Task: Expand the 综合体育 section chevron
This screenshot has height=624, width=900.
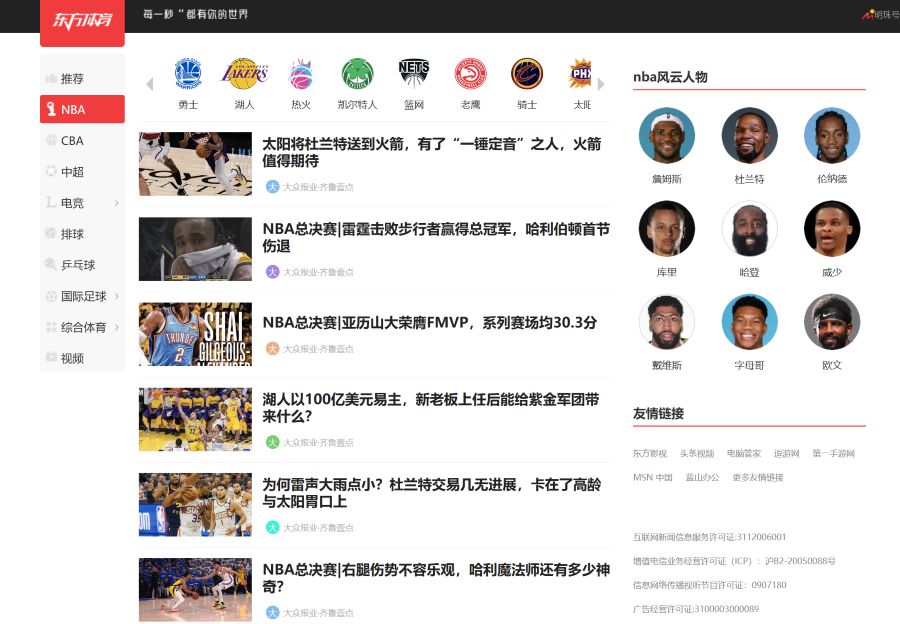Action: (x=118, y=326)
